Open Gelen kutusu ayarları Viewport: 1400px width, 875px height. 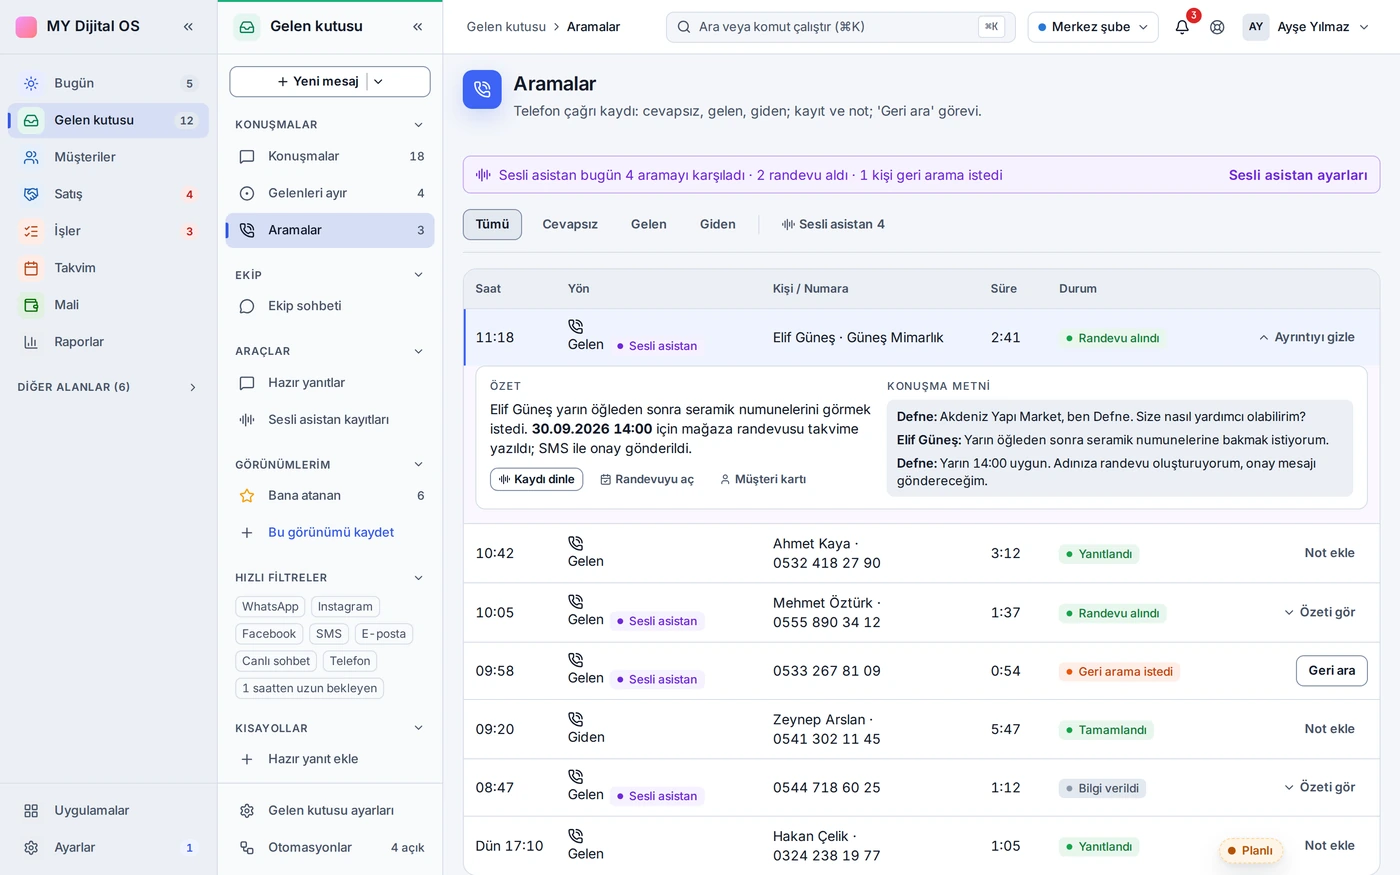330,810
